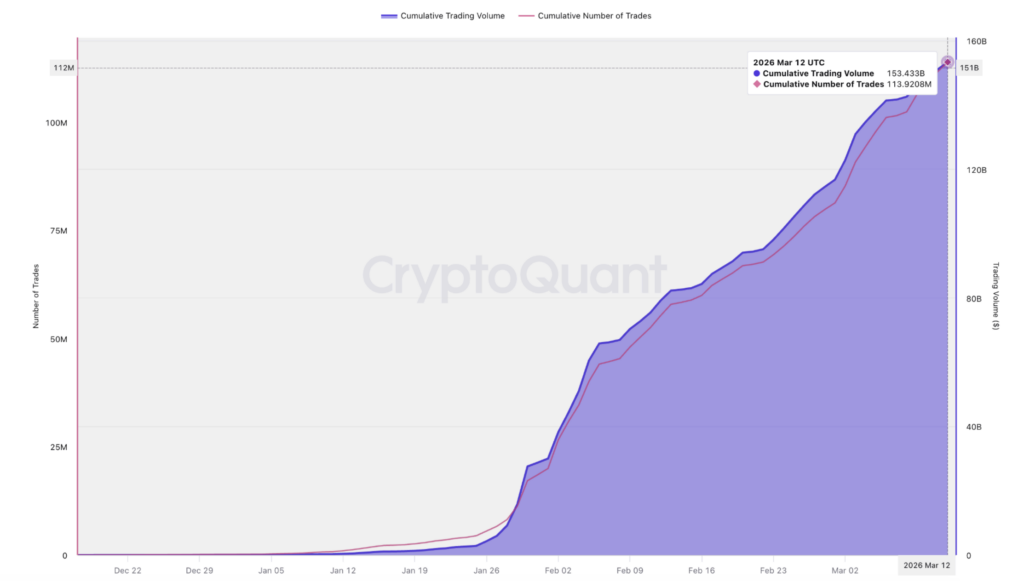Viewport: 1024px width, 581px height.
Task: Click the Feb 02 date on the x-axis
Action: (x=558, y=571)
